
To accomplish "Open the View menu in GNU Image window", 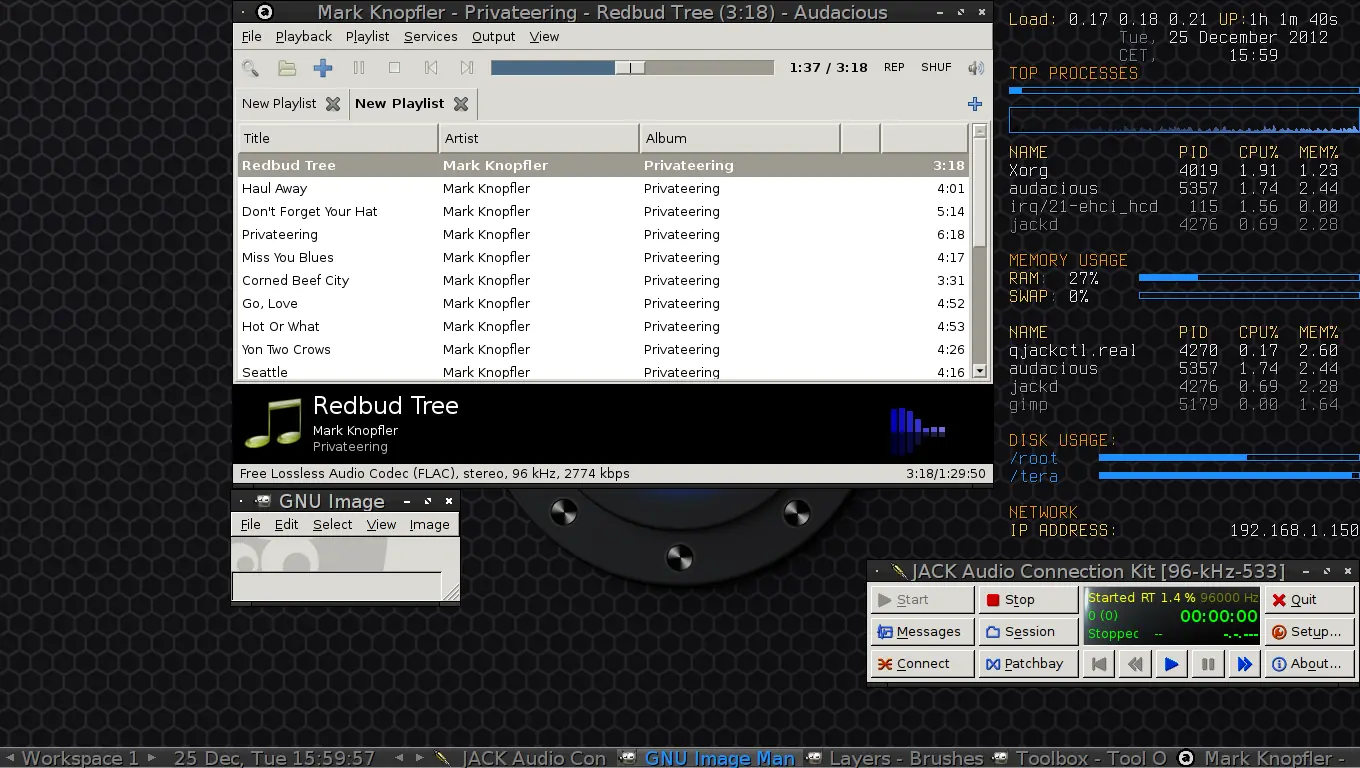I will [x=381, y=525].
